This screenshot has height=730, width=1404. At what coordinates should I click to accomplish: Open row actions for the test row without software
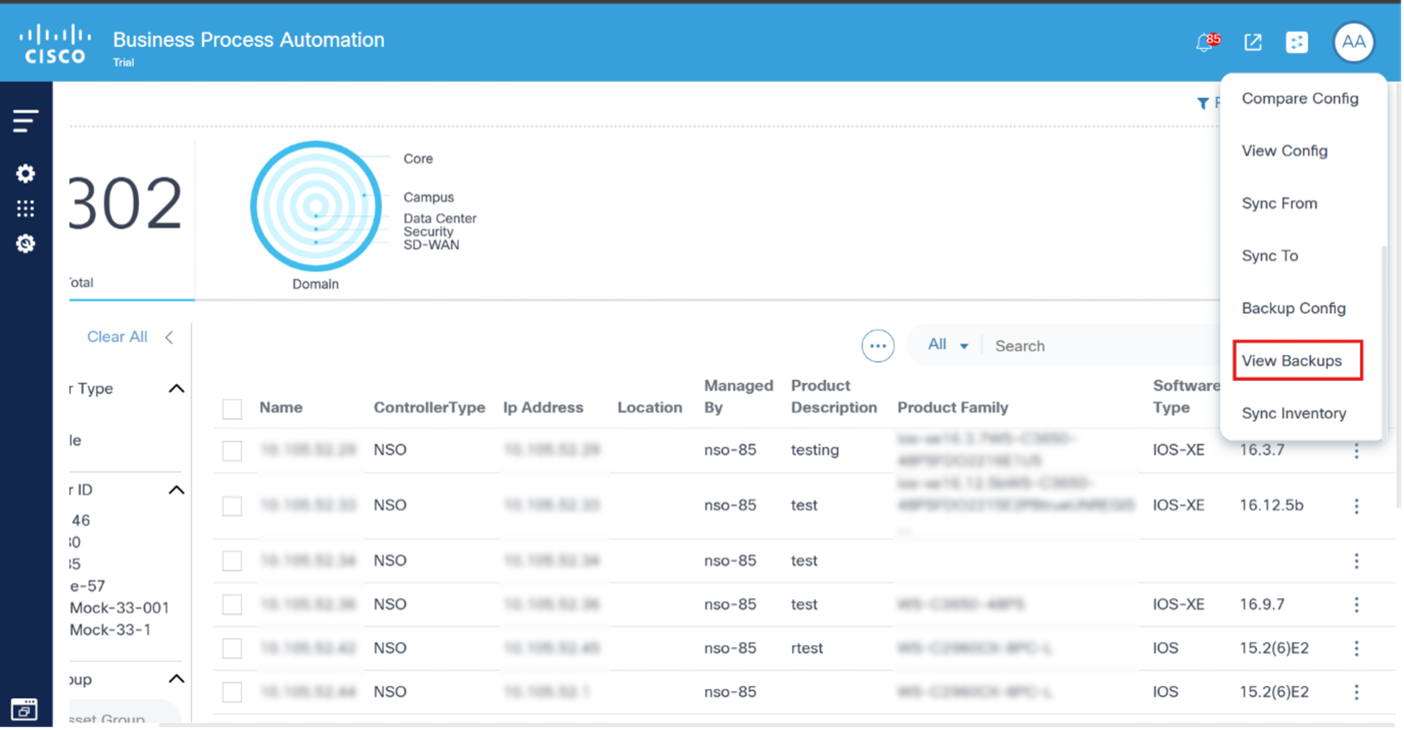[1356, 561]
